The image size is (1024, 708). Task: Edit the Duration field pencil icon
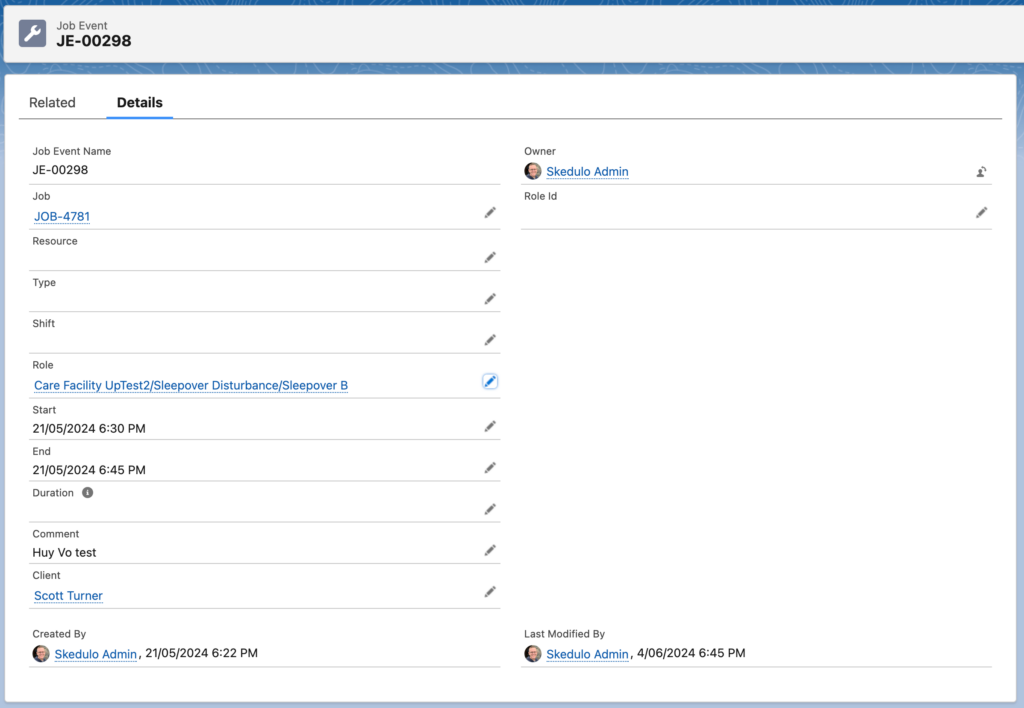pyautogui.click(x=490, y=509)
